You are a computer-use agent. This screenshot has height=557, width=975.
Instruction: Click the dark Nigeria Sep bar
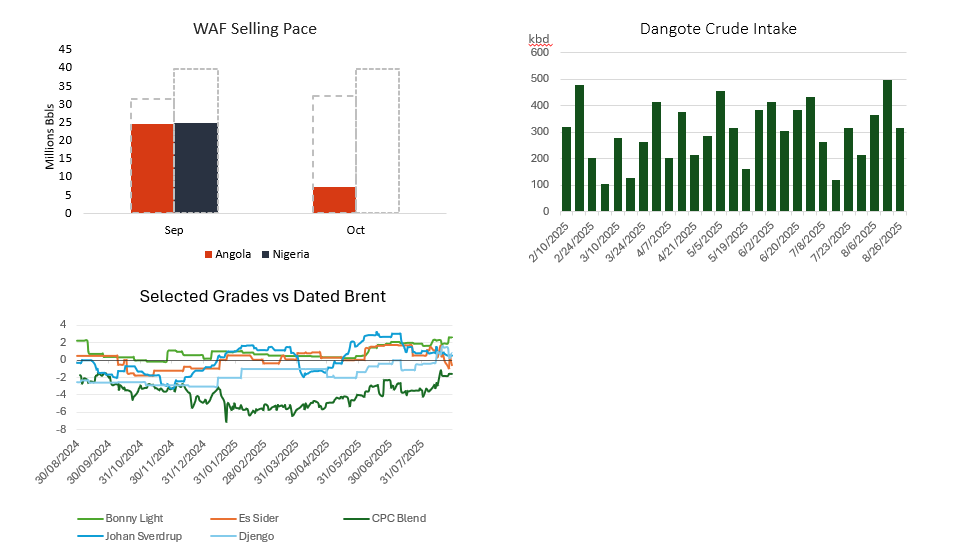tap(196, 168)
